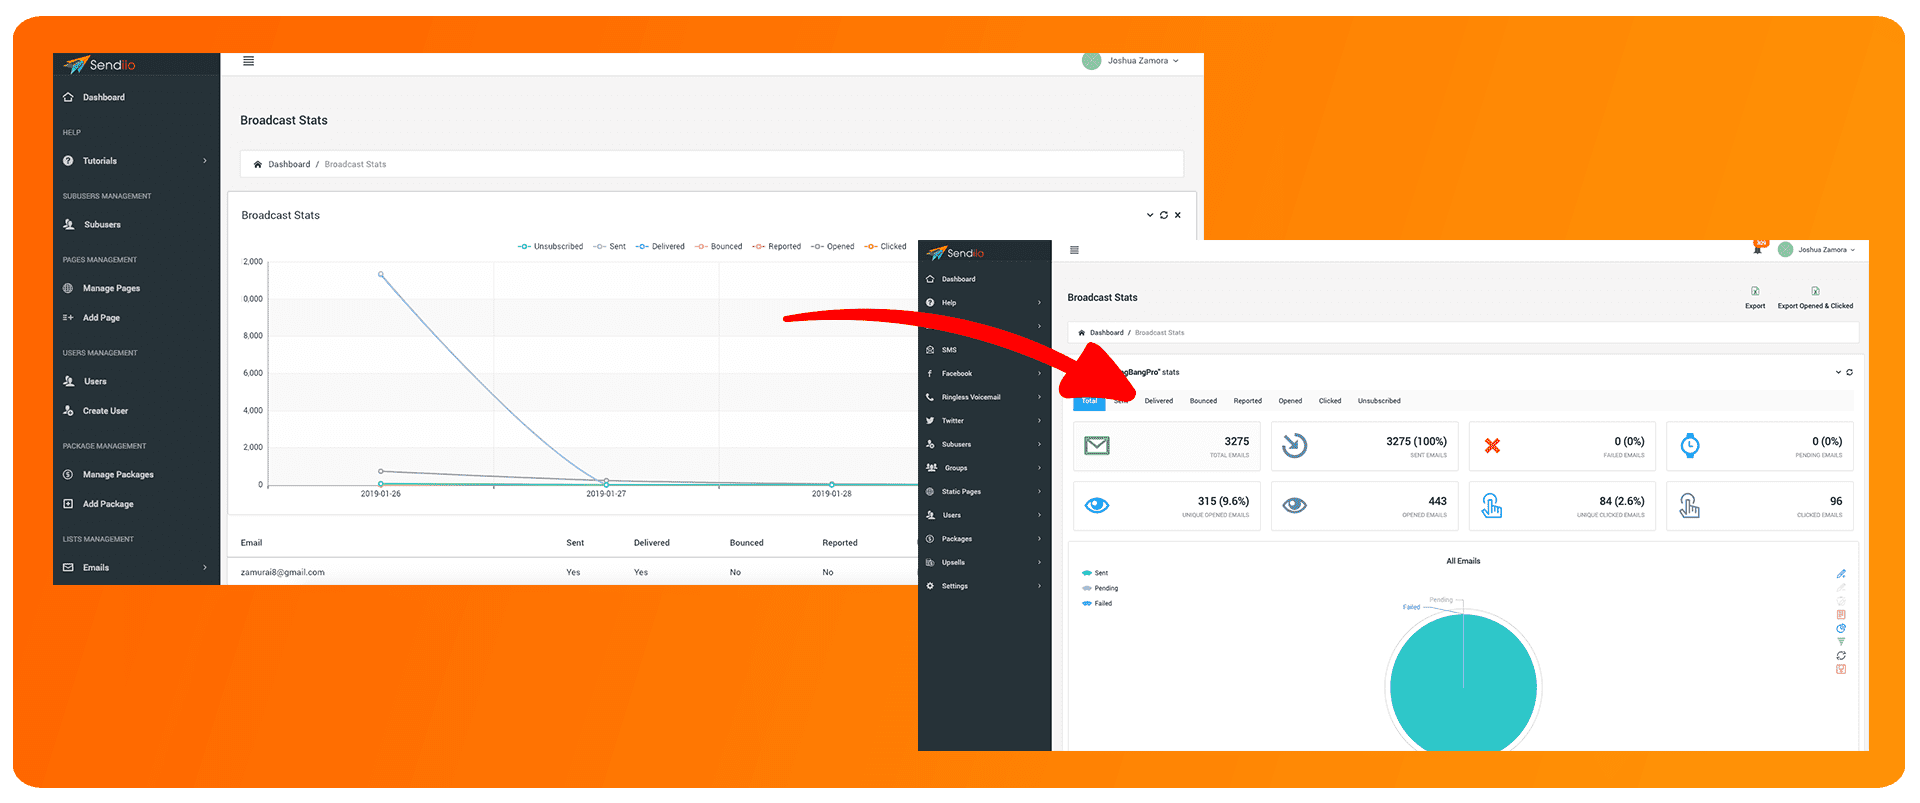Open Manage Packages in the left sidebar

118,475
